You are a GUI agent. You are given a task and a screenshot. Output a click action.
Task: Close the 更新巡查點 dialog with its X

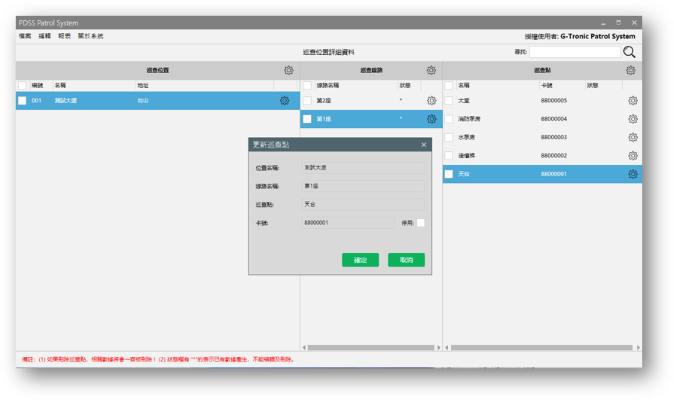424,145
